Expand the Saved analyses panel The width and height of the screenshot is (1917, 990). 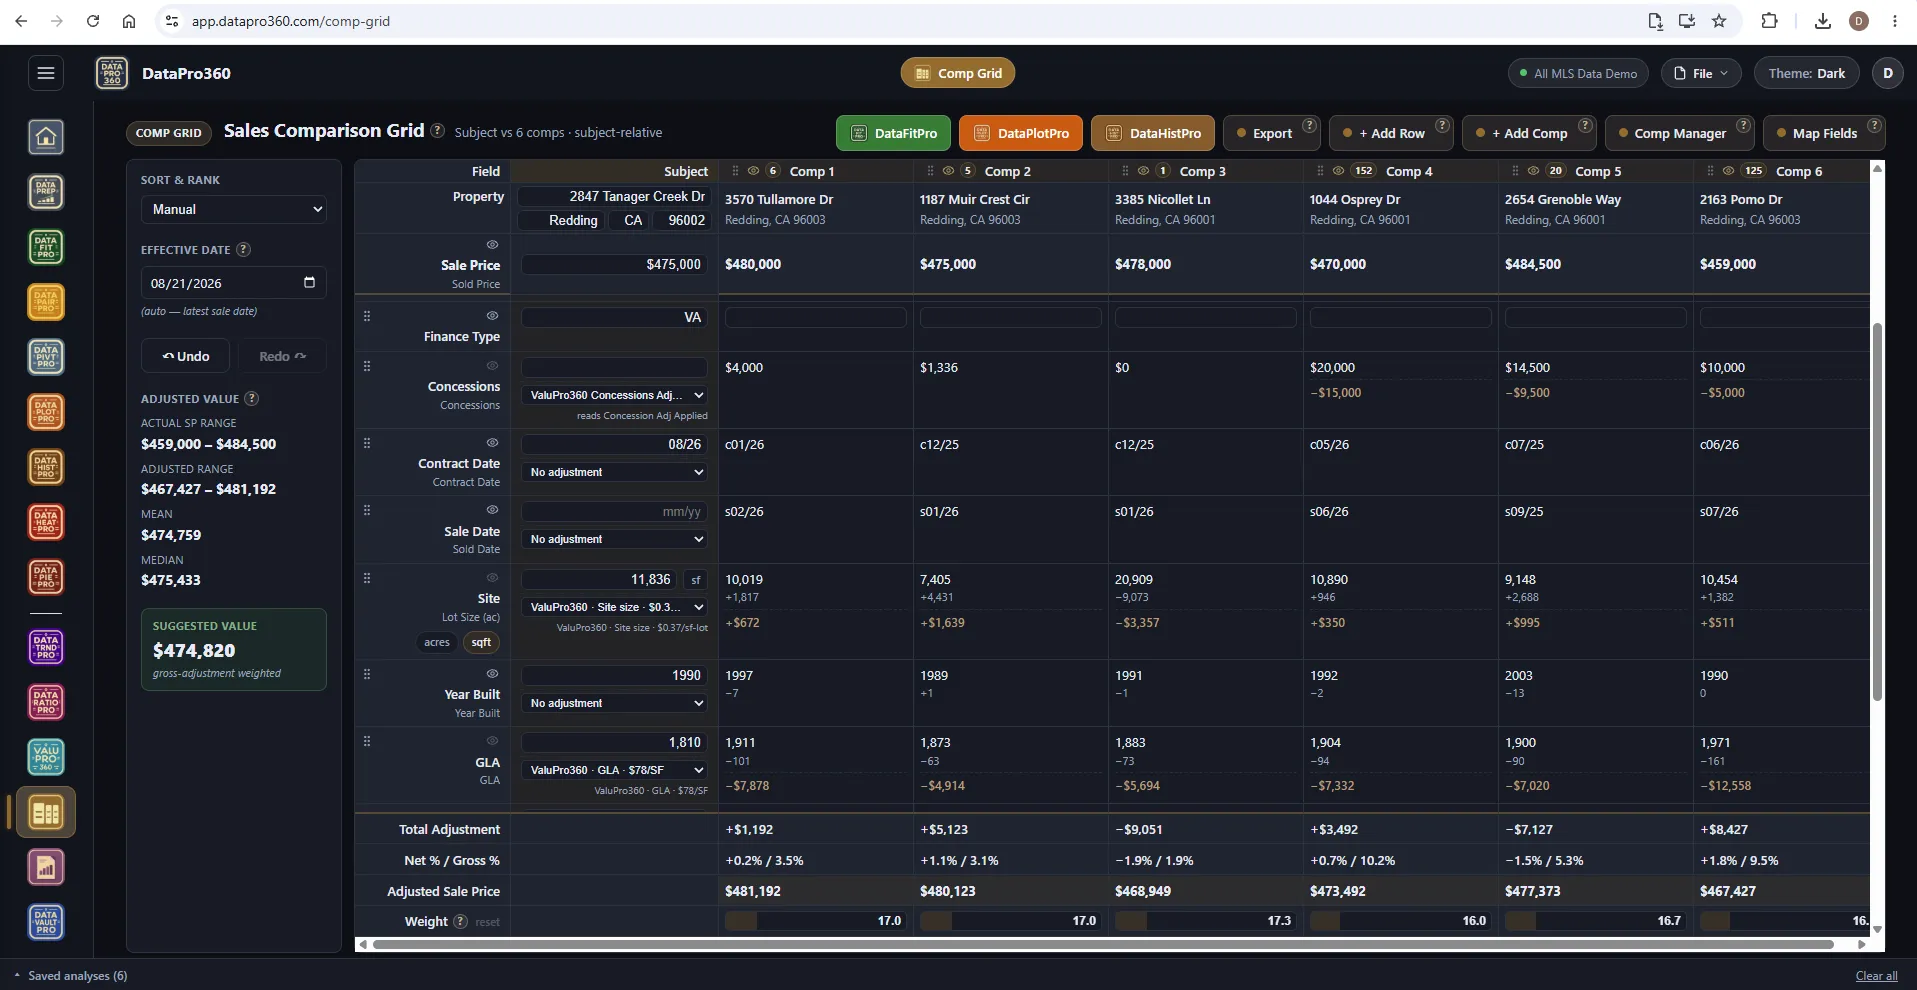tap(71, 976)
